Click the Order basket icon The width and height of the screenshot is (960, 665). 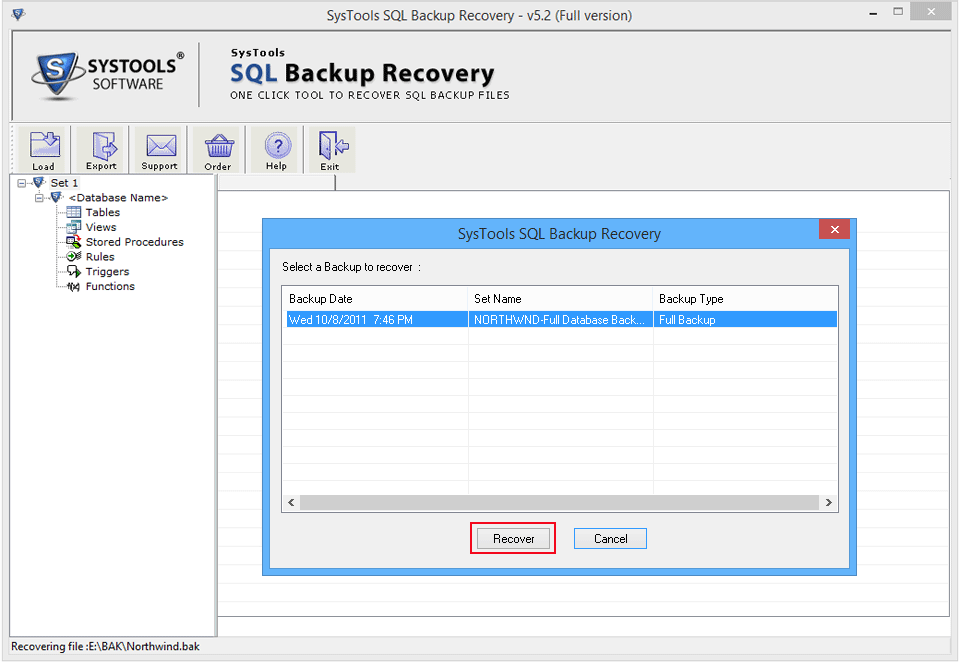pyautogui.click(x=218, y=149)
